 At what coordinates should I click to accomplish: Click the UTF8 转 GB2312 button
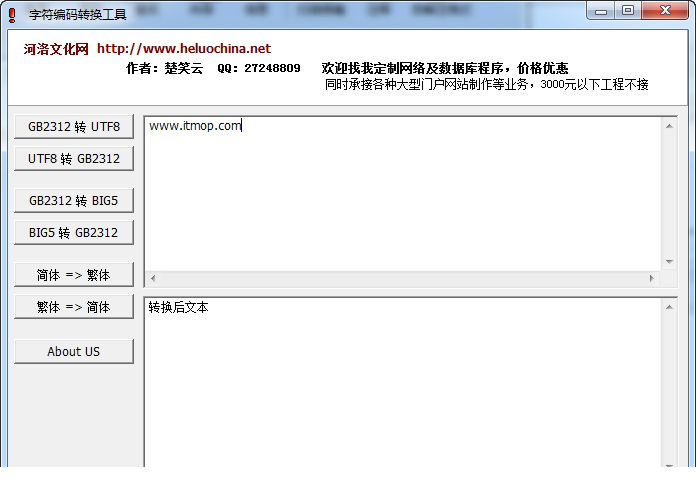74,158
